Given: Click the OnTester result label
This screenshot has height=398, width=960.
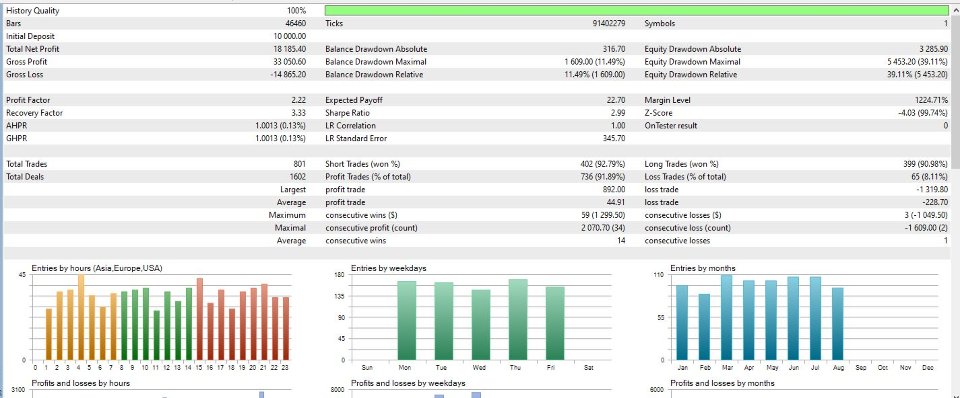Looking at the screenshot, I should (670, 126).
